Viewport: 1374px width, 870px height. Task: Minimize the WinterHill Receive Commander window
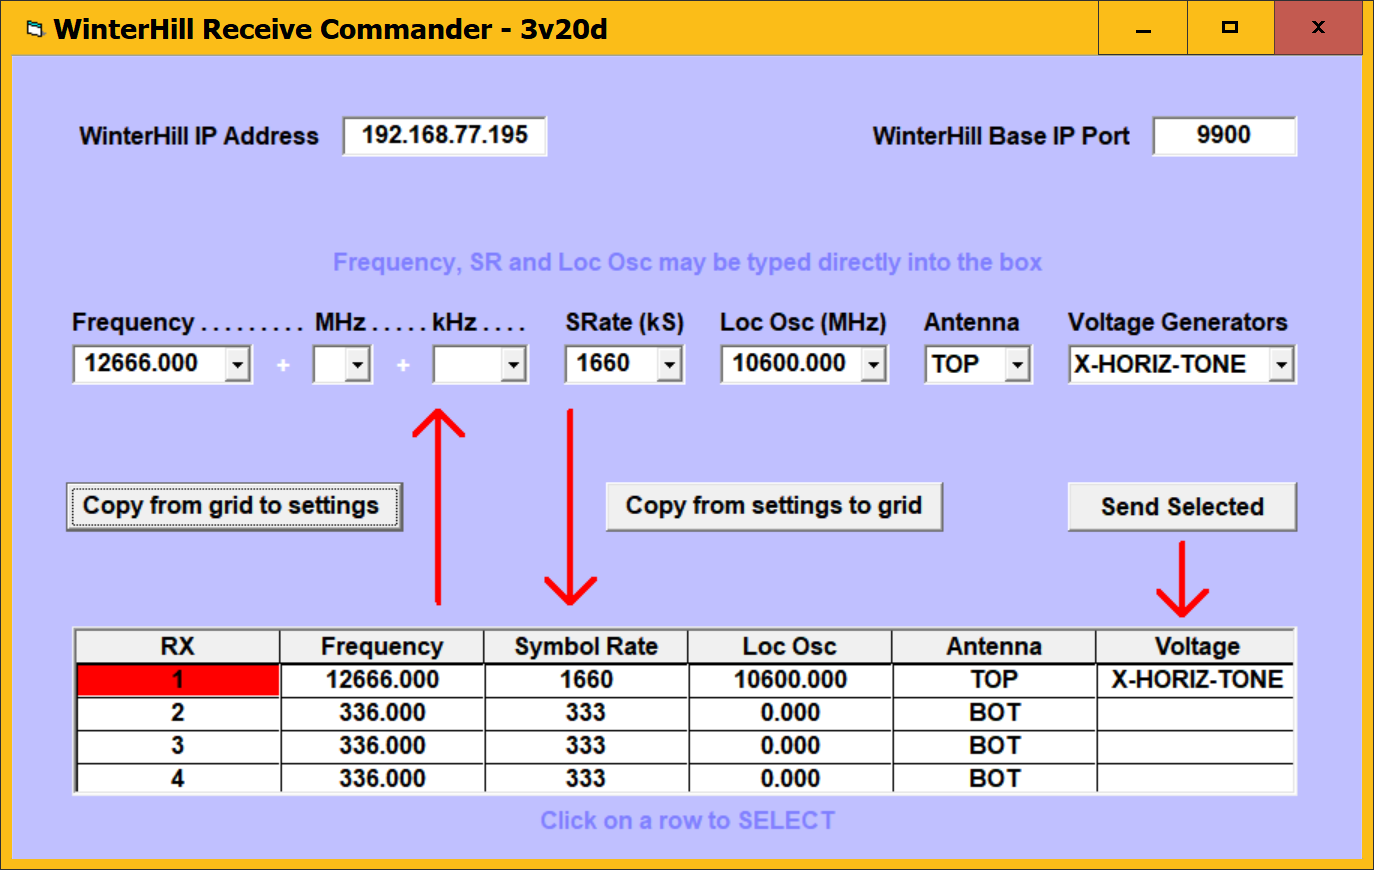click(1143, 28)
